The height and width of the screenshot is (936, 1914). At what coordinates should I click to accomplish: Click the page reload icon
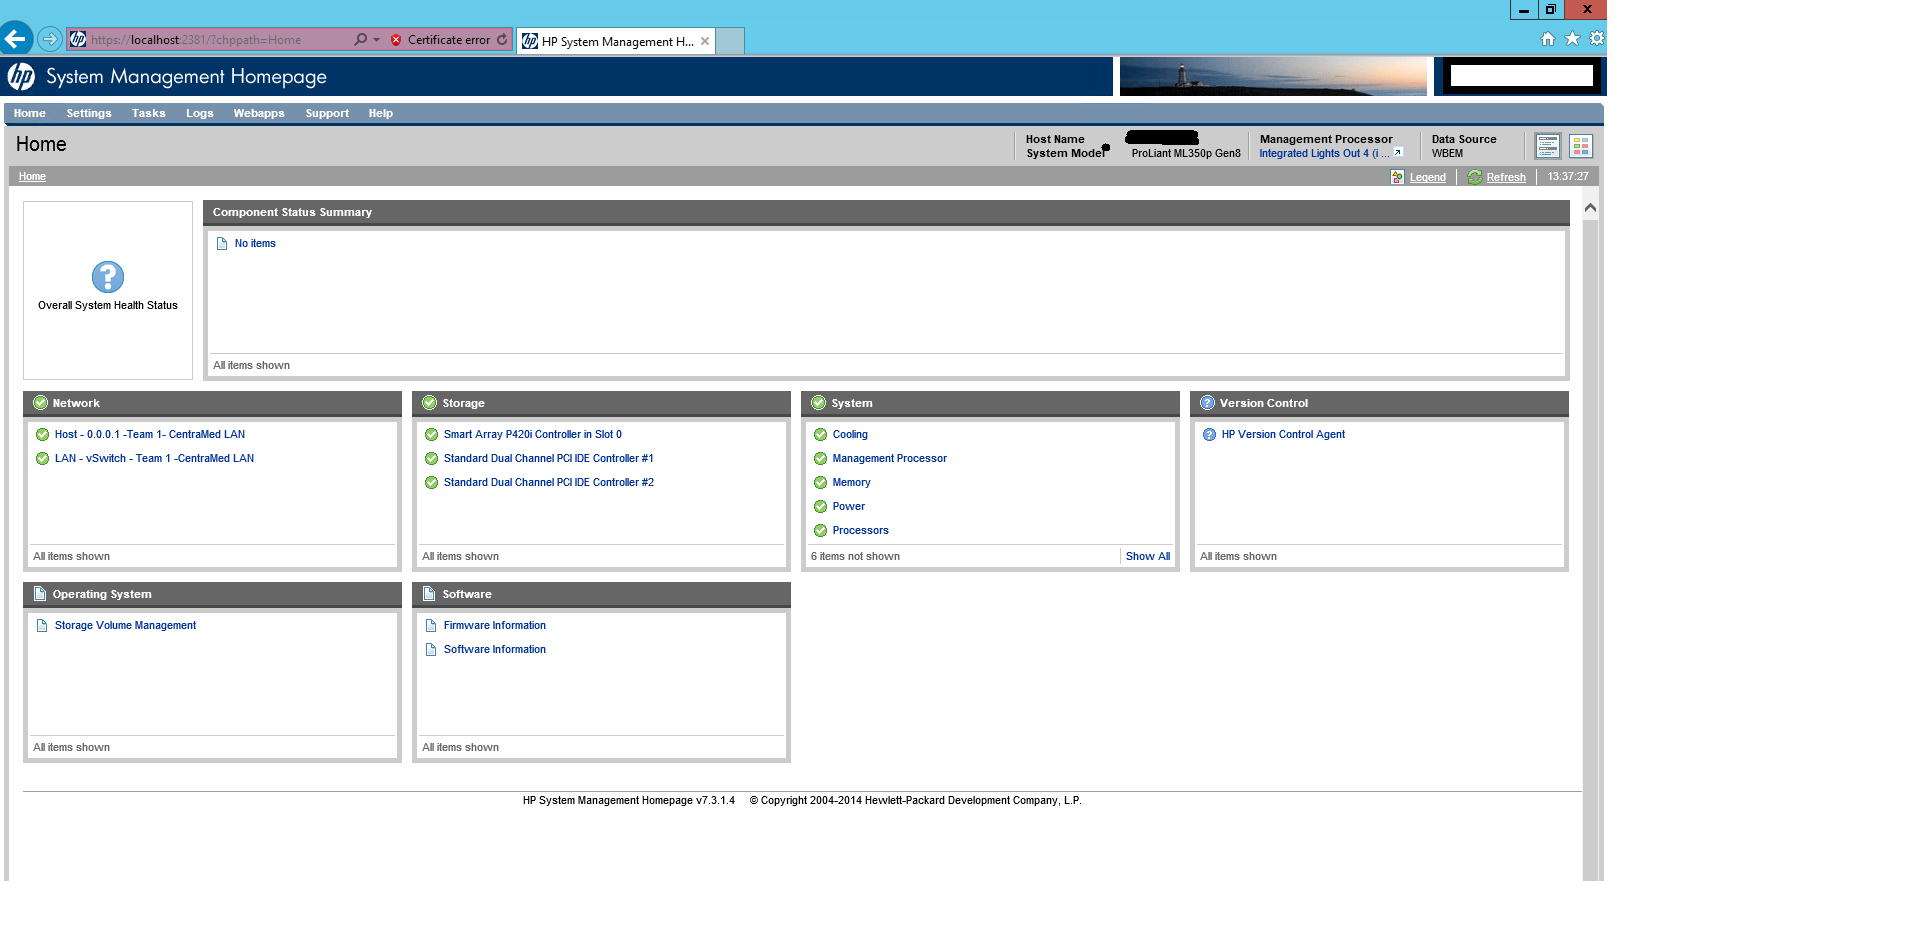point(502,40)
